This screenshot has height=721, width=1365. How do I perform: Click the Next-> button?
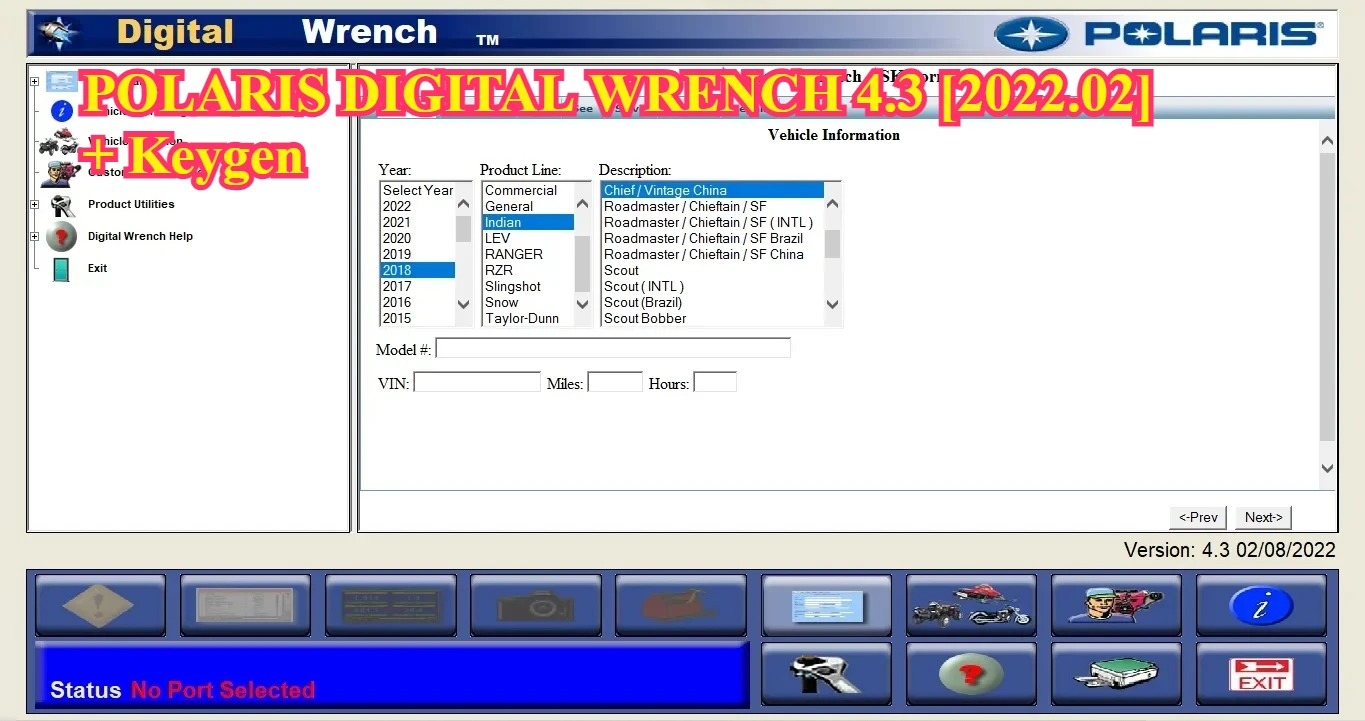(x=1263, y=517)
